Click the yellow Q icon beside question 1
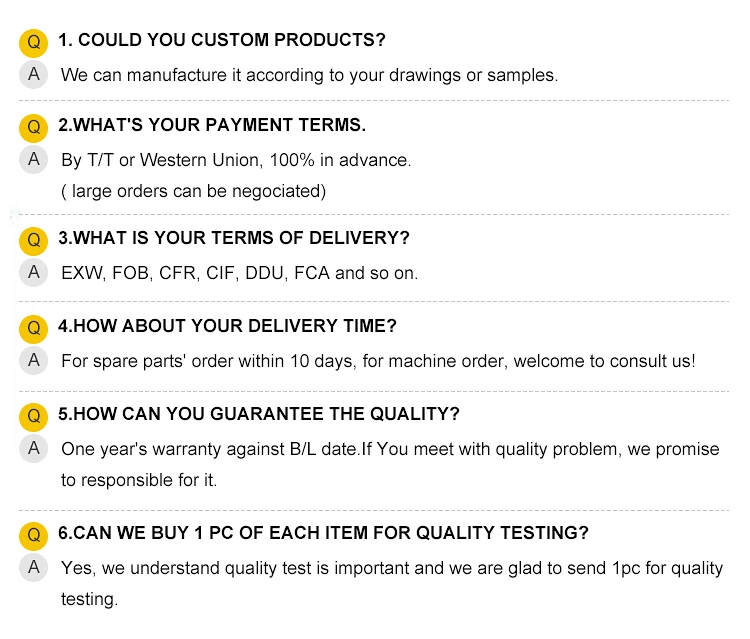The image size is (750, 639). pos(34,42)
